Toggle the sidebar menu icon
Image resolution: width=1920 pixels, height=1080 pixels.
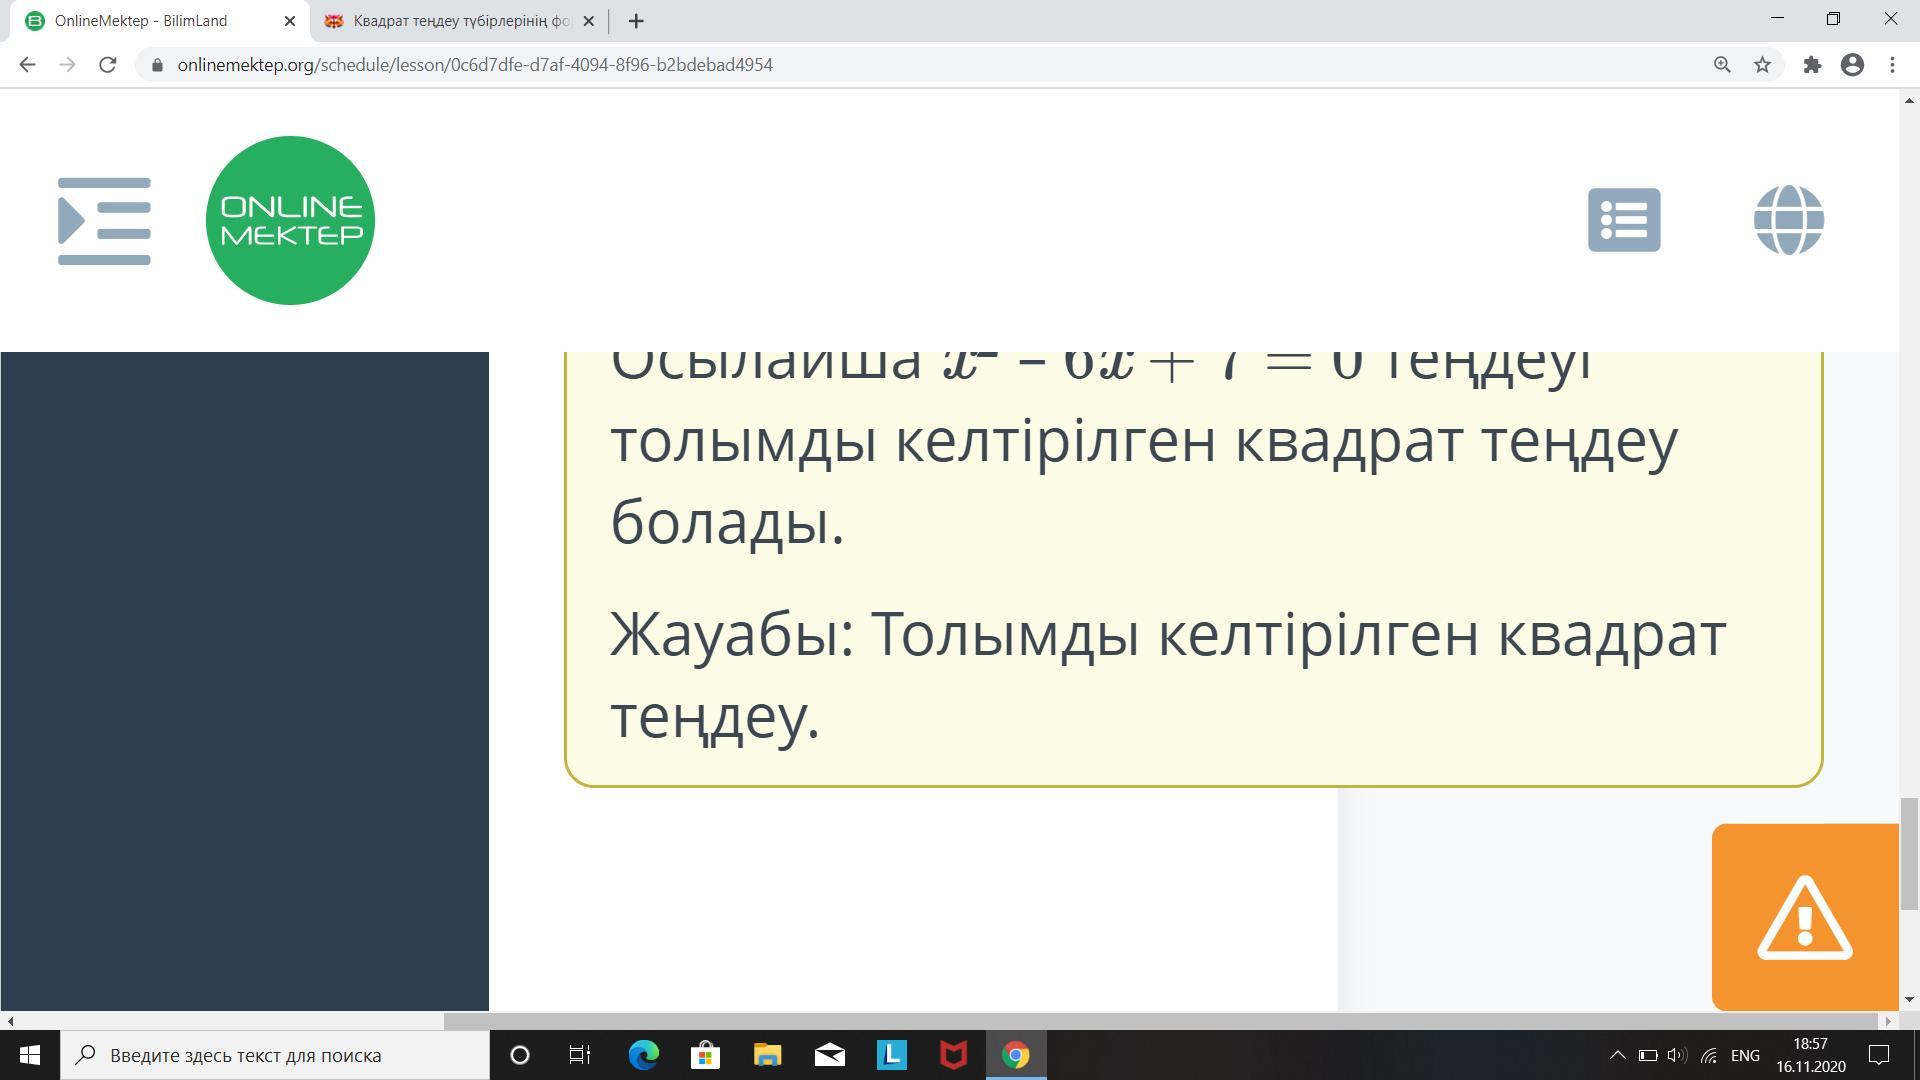click(104, 221)
